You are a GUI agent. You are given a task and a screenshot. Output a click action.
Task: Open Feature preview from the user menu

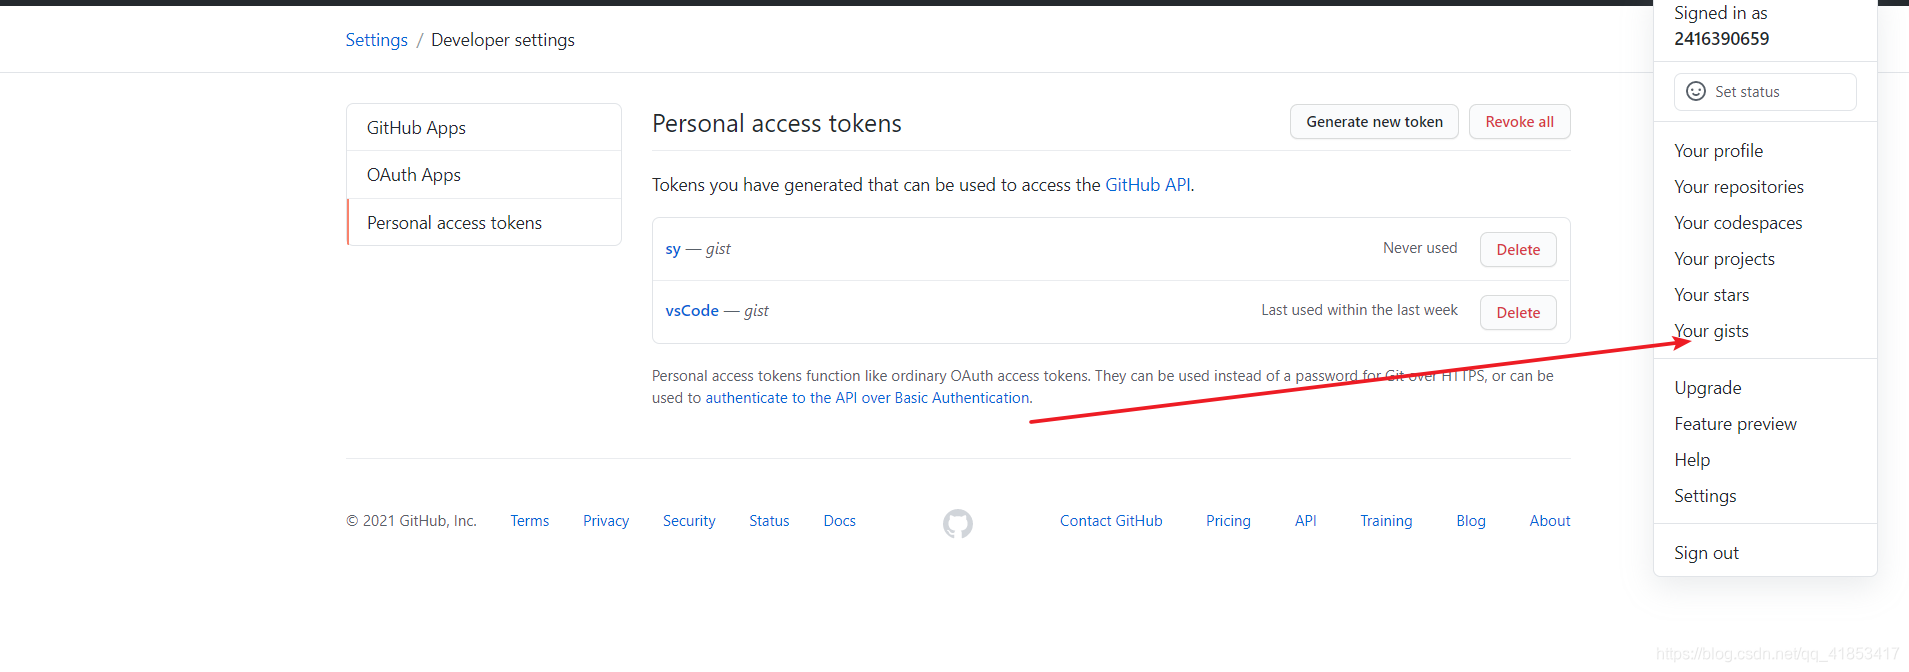(1735, 424)
